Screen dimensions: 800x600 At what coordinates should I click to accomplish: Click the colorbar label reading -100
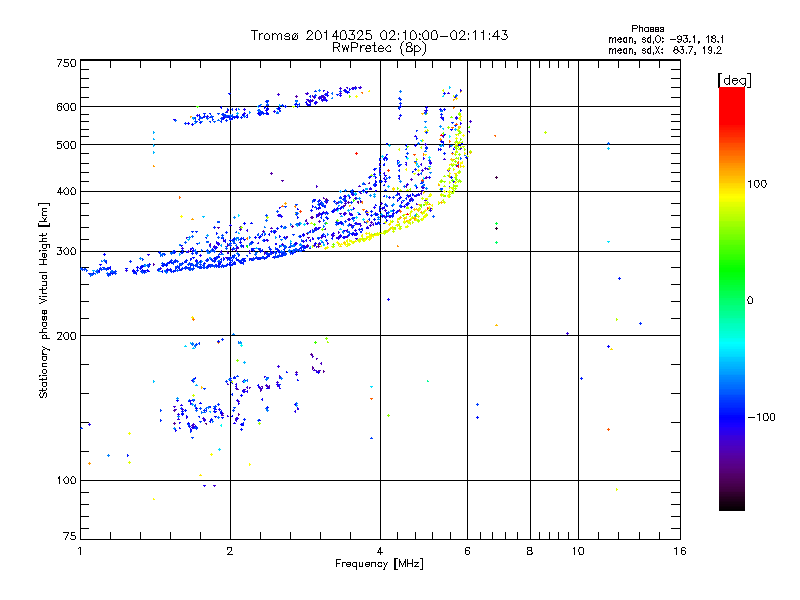pos(761,417)
